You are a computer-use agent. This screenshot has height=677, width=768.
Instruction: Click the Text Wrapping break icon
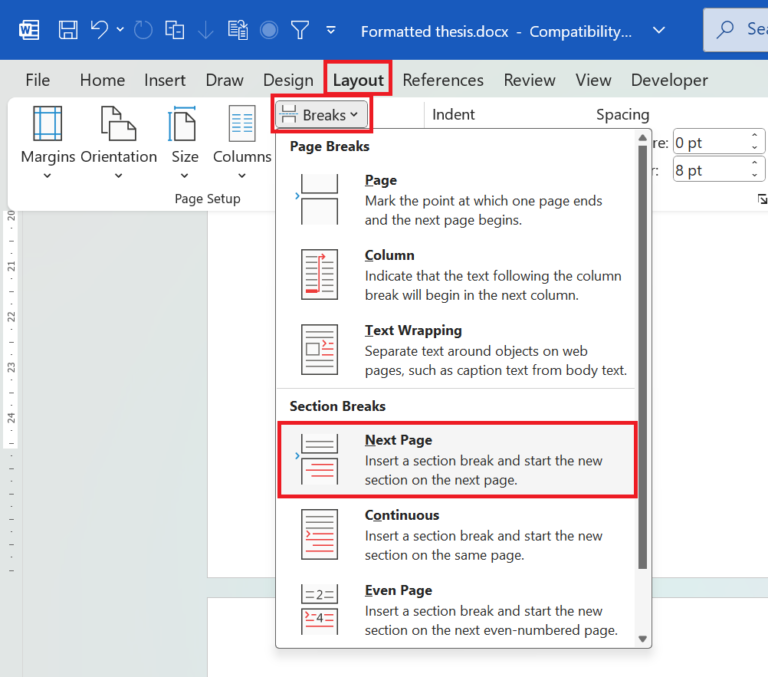(x=319, y=349)
